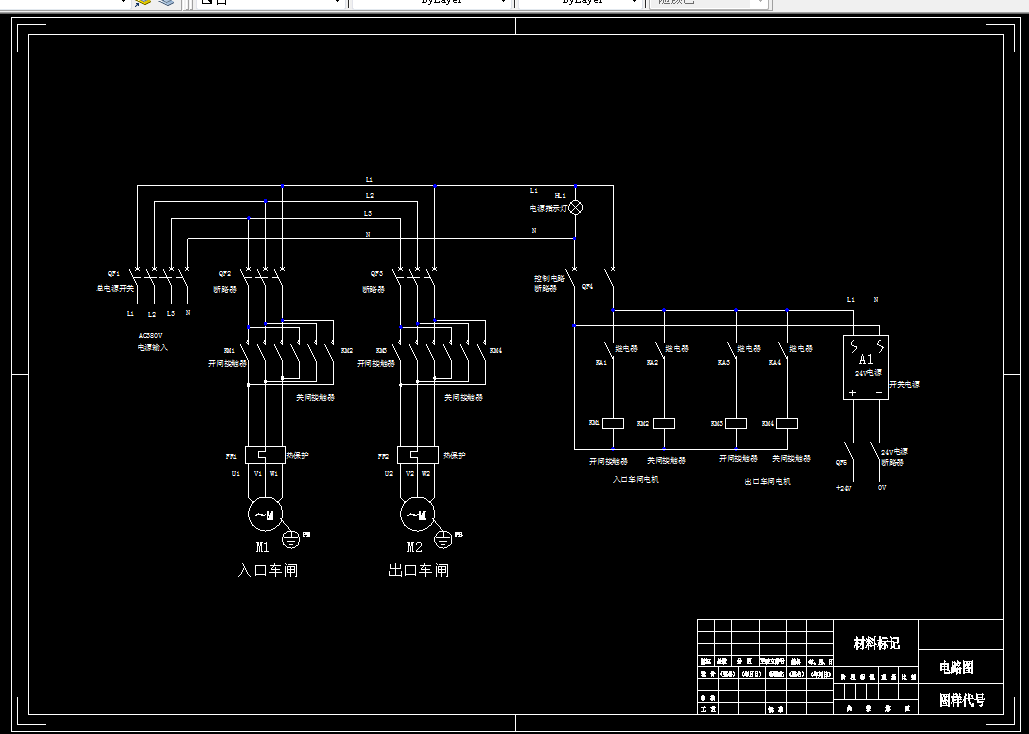Image resolution: width=1029 pixels, height=734 pixels.
Task: Click the KA2 relay label
Action: coord(652,362)
